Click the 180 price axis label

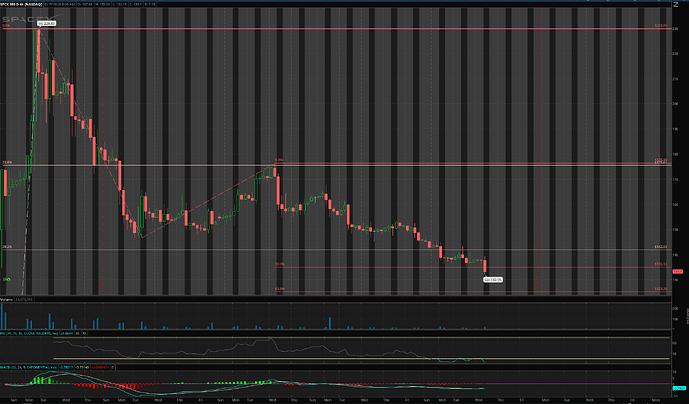coord(675,154)
